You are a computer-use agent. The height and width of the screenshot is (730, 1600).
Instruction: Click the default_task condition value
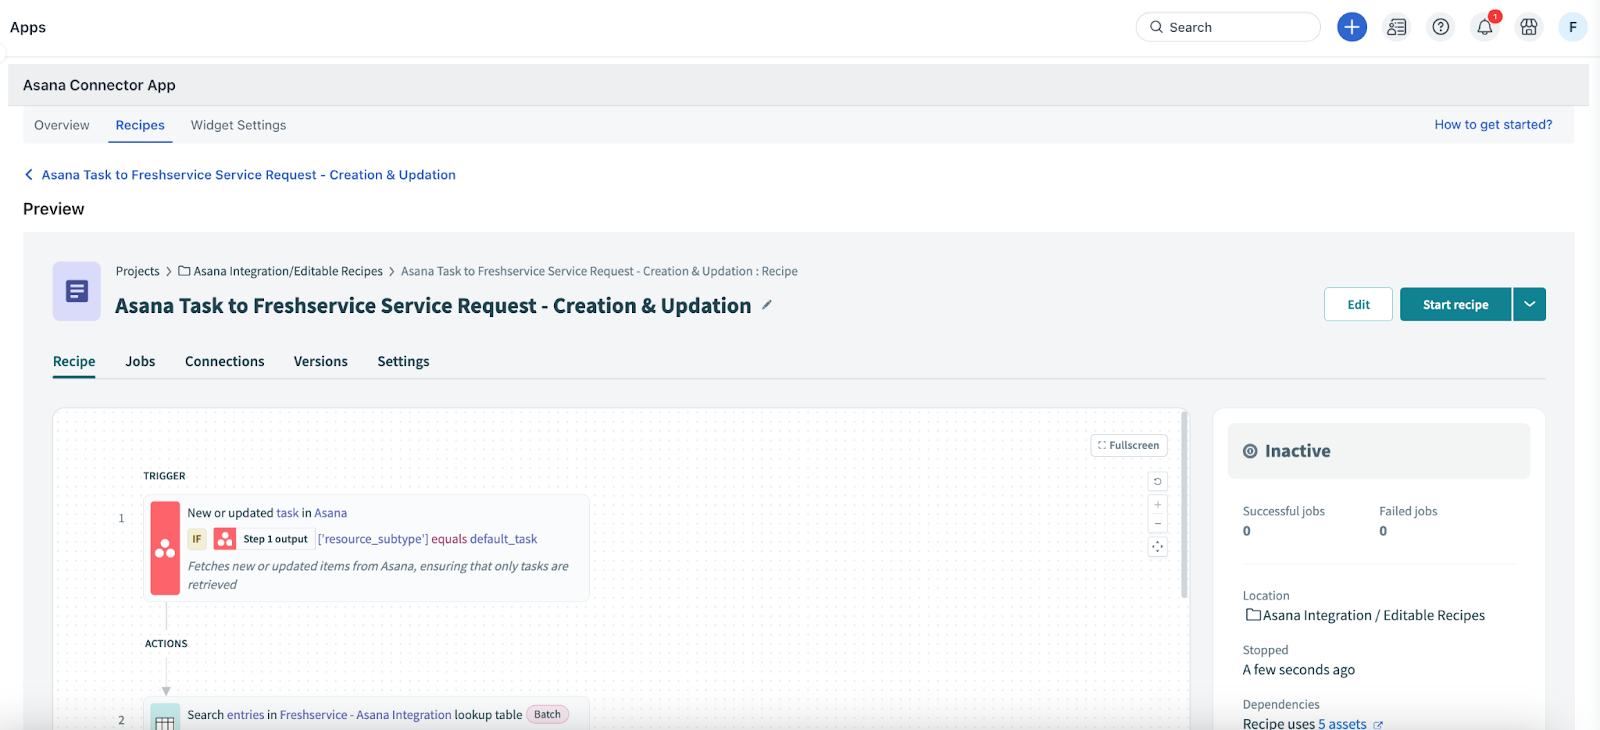point(504,539)
